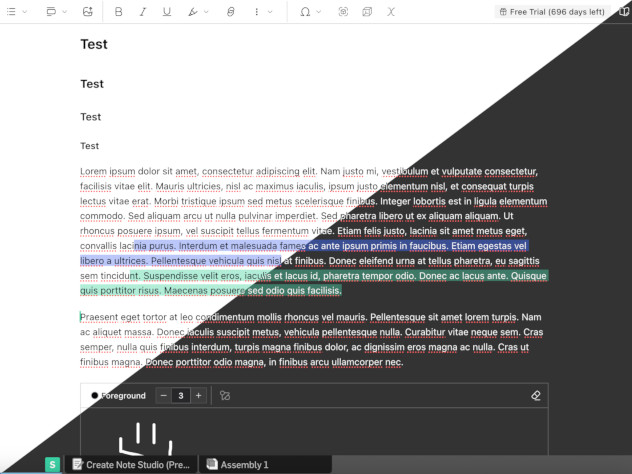Open the special character dropdown arrow
The image size is (632, 474).
coord(318,12)
